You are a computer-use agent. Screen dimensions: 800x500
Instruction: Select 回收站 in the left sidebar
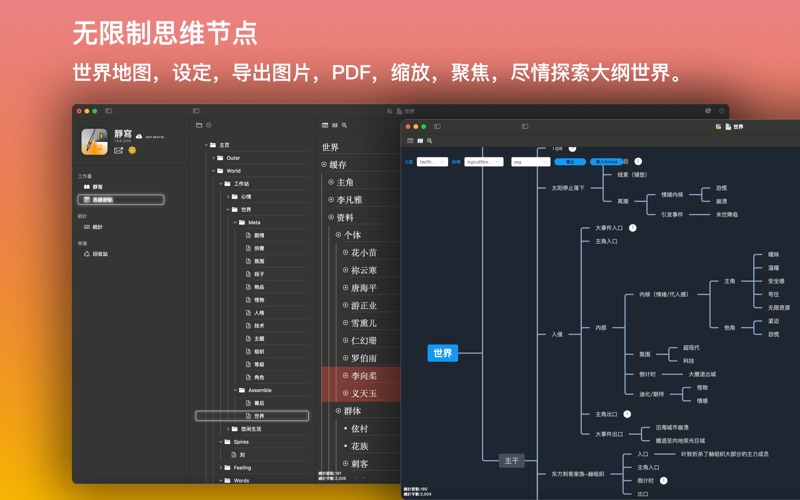click(98, 254)
